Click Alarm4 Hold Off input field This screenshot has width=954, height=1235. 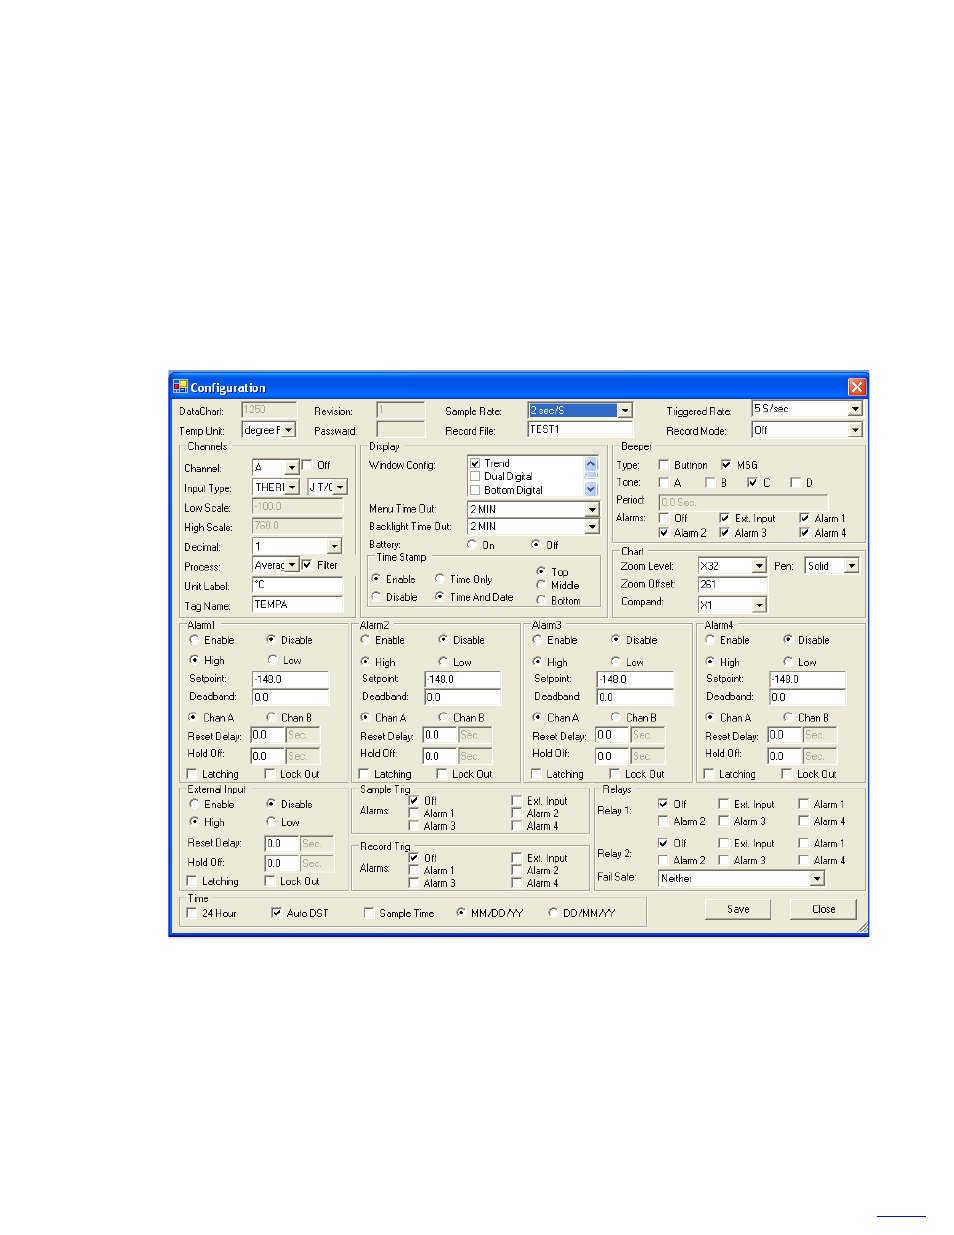click(784, 756)
